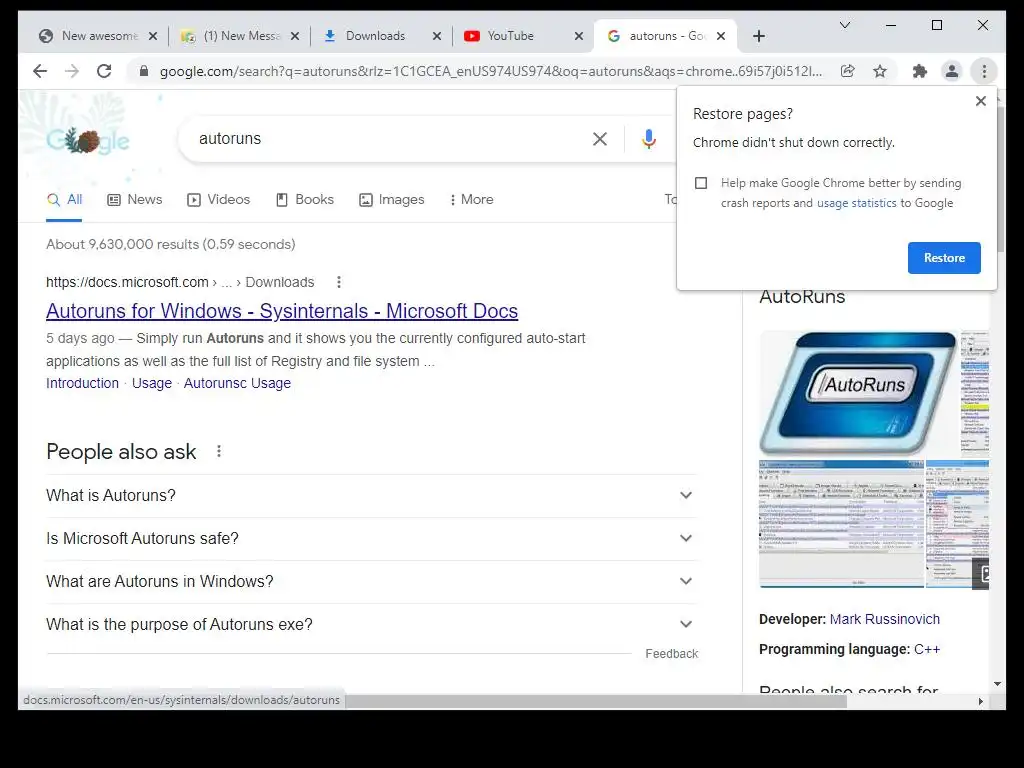The image size is (1024, 768).
Task: Open People also ask options dots
Action: coord(219,451)
